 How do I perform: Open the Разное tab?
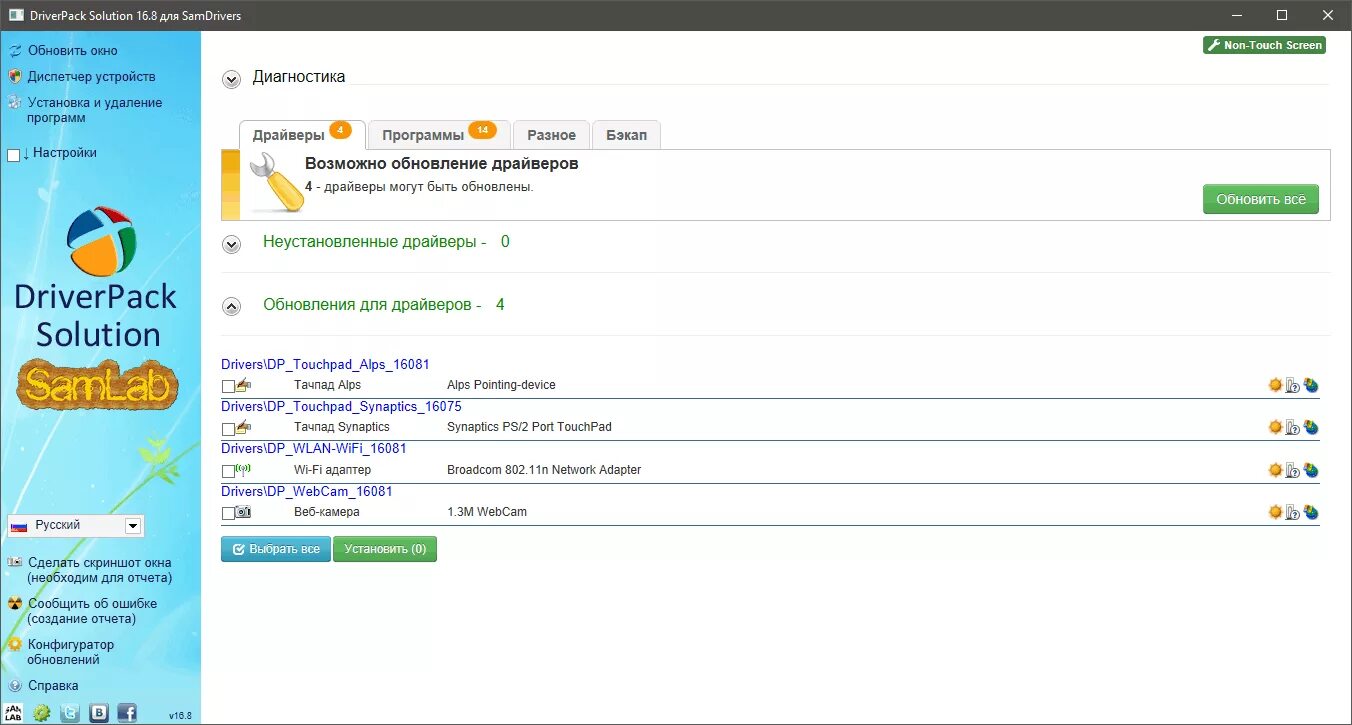(551, 135)
